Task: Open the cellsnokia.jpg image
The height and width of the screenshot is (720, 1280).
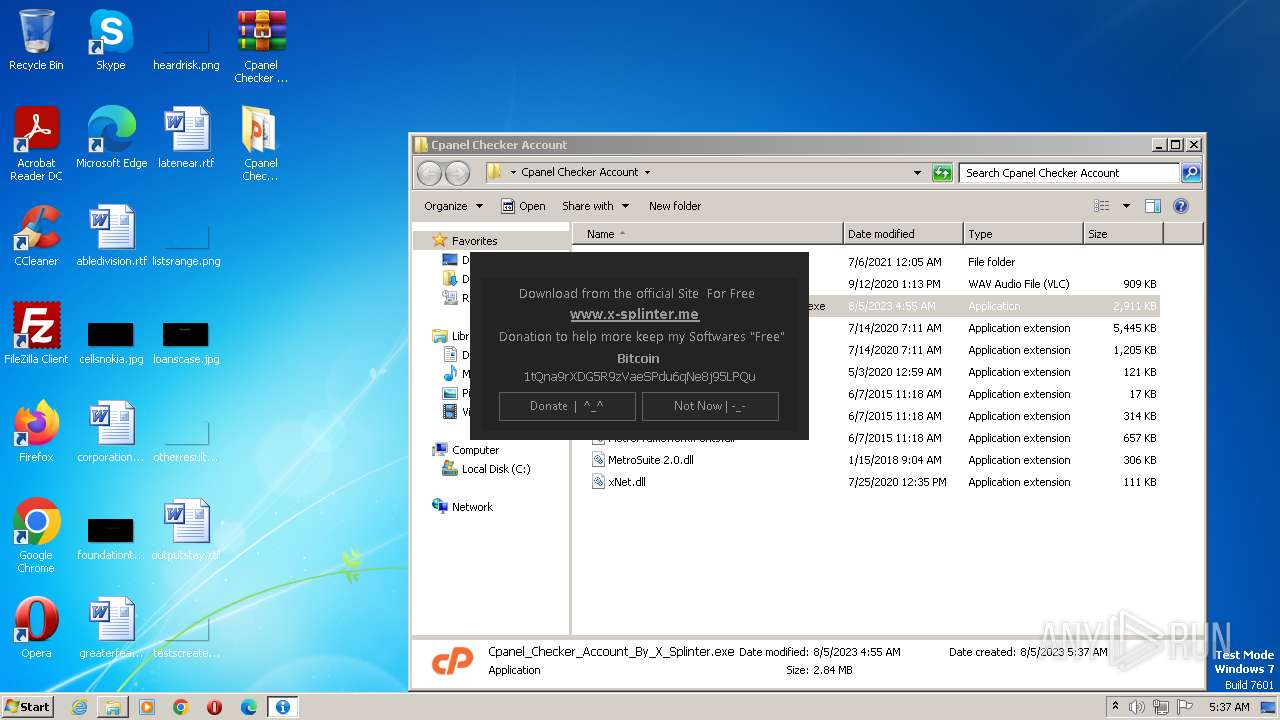Action: (x=111, y=341)
